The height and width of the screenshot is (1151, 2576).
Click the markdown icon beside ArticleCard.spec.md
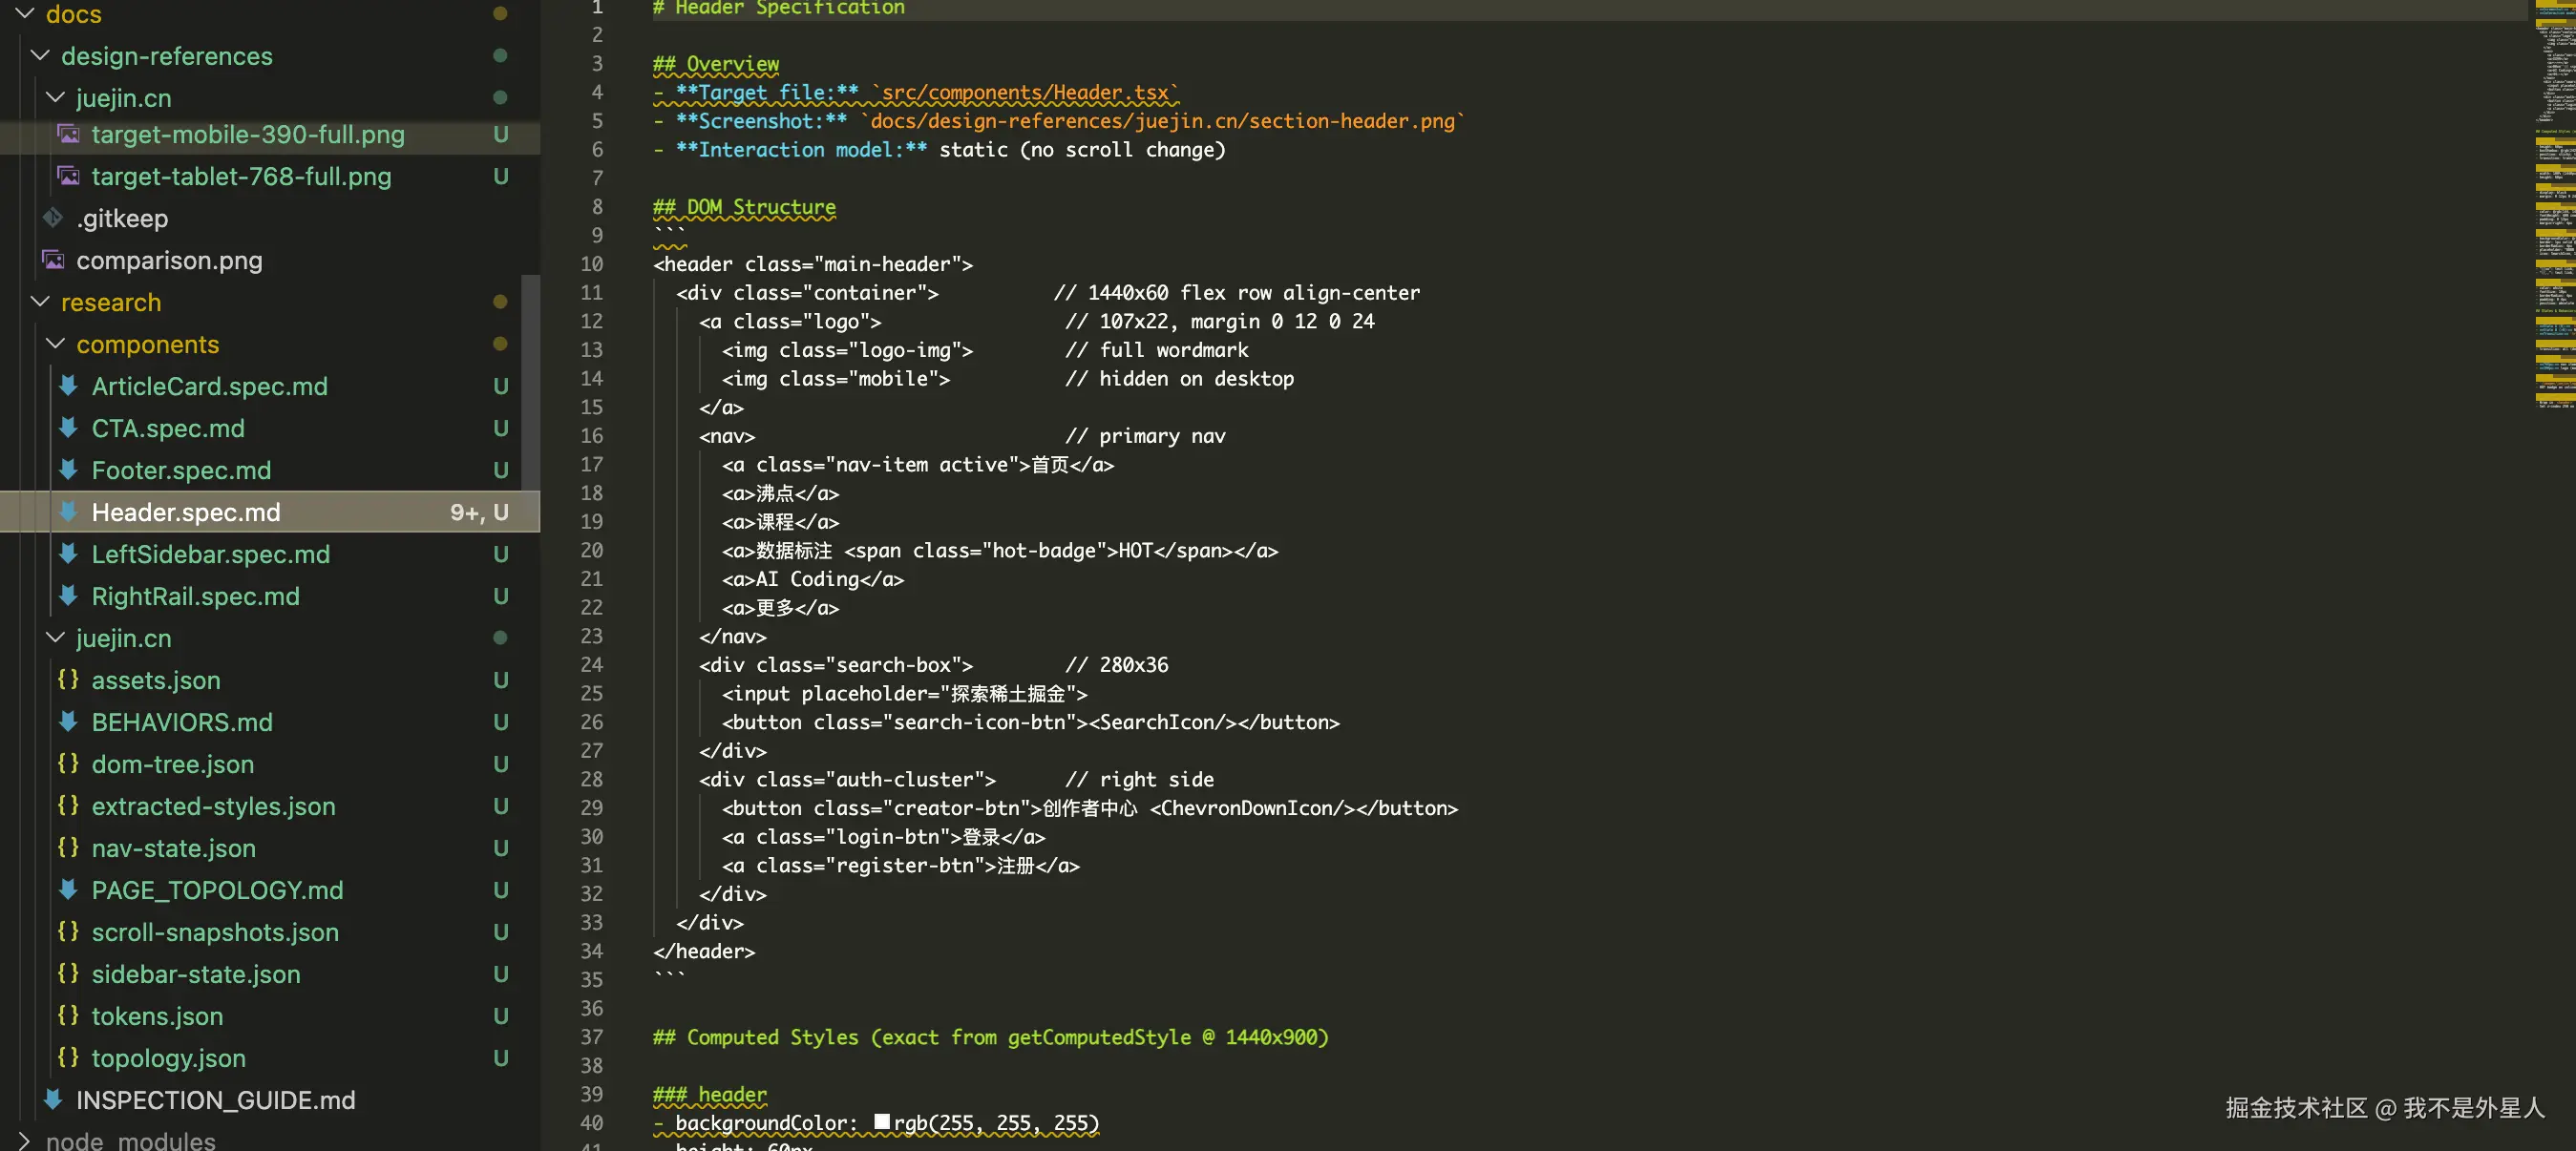(x=69, y=386)
